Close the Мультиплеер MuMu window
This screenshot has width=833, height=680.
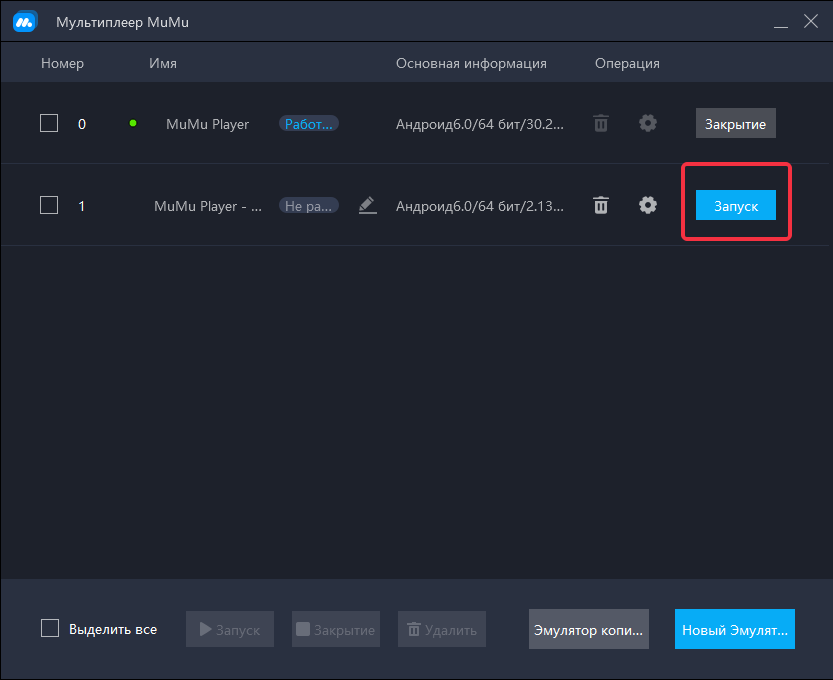coord(811,21)
